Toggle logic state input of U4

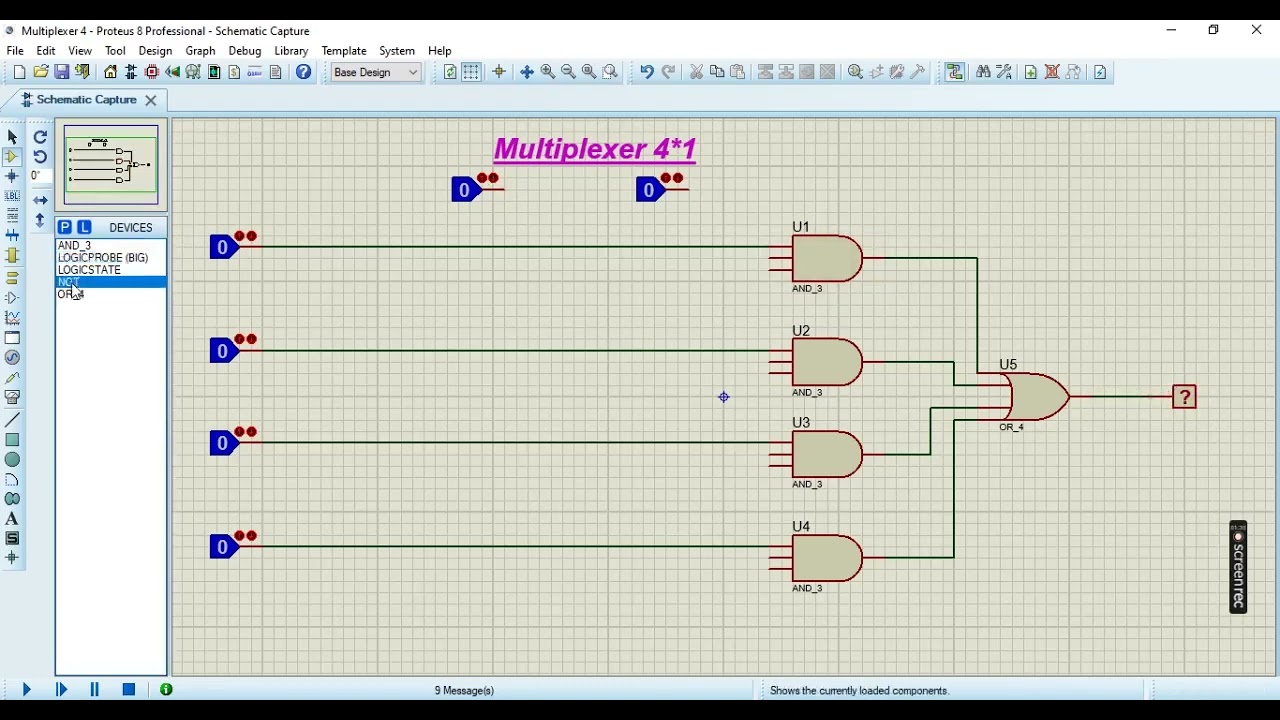tap(224, 547)
